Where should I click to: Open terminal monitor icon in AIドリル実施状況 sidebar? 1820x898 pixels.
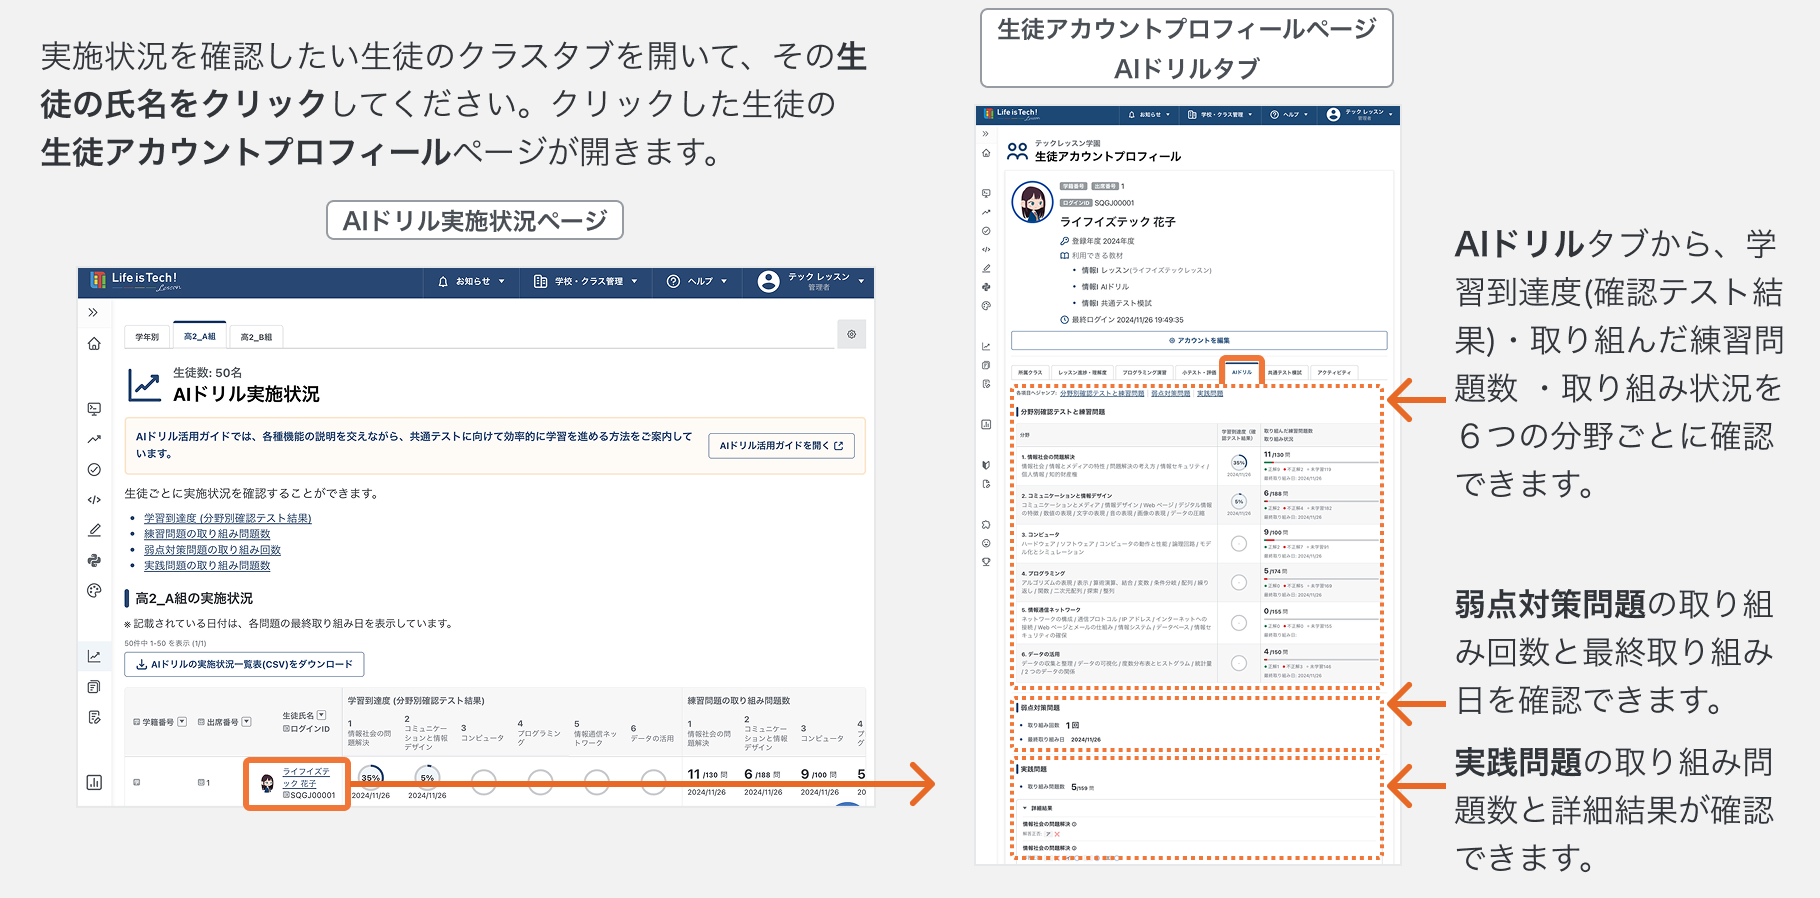click(x=94, y=408)
